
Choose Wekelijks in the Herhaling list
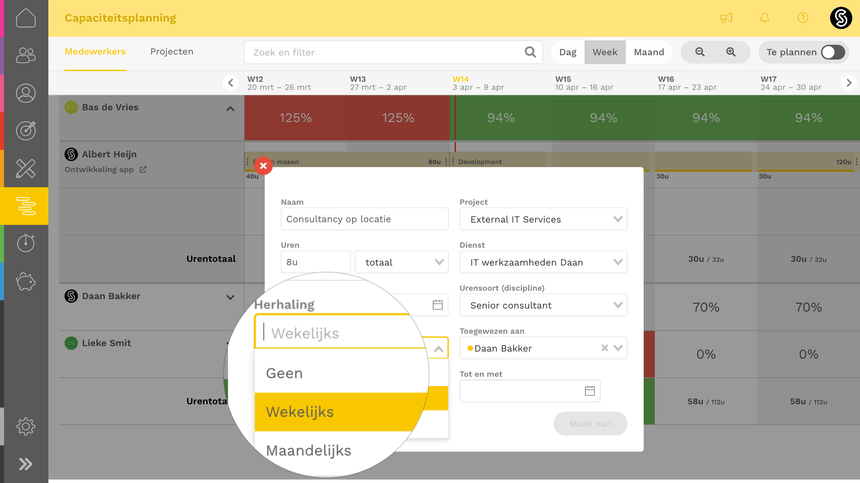(340, 412)
